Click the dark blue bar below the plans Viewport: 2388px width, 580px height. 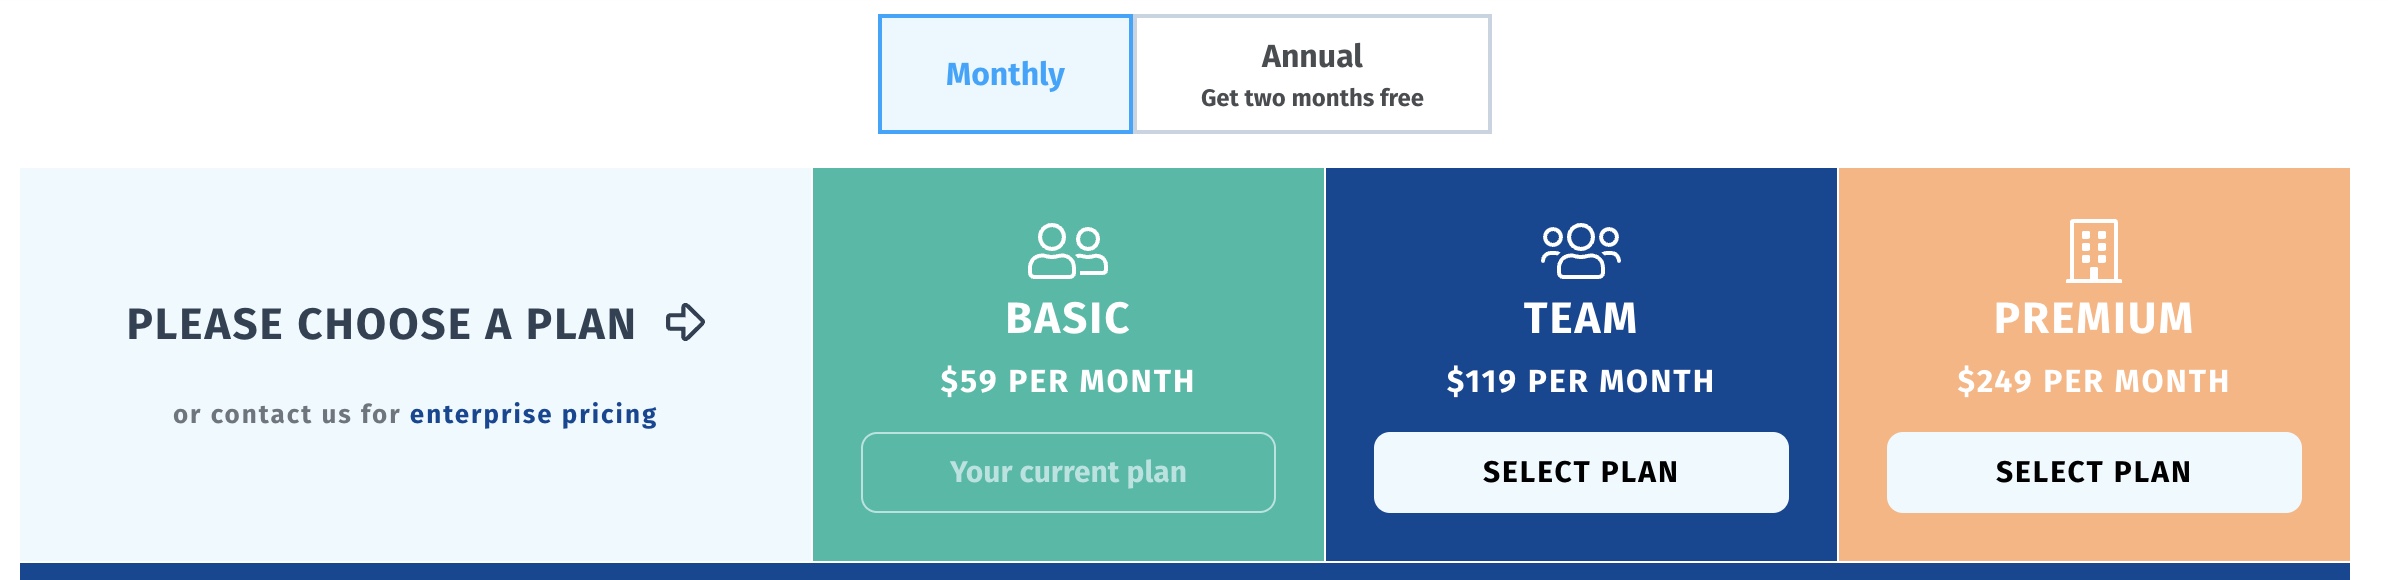(x=1184, y=571)
